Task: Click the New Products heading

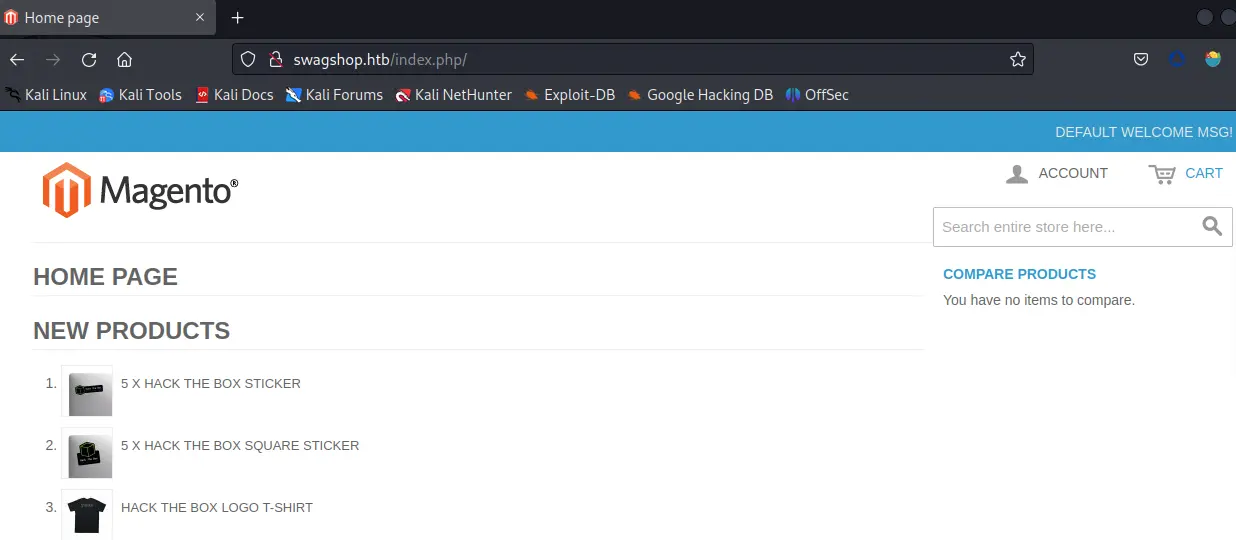Action: click(x=132, y=331)
